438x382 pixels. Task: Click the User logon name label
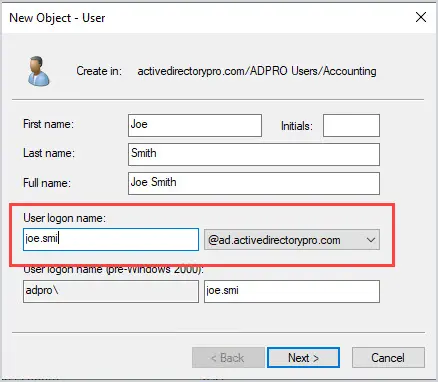64,218
